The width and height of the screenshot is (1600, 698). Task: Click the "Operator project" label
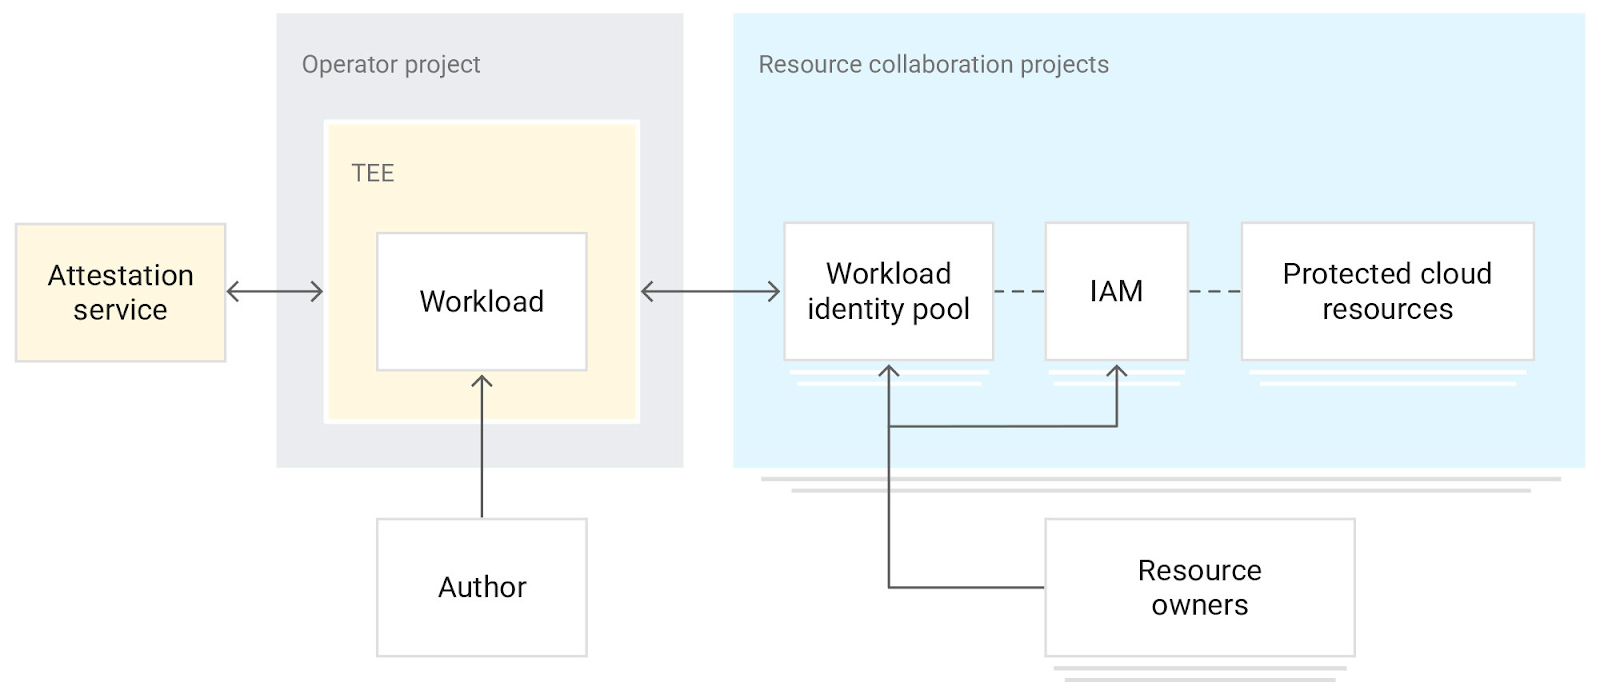(391, 64)
